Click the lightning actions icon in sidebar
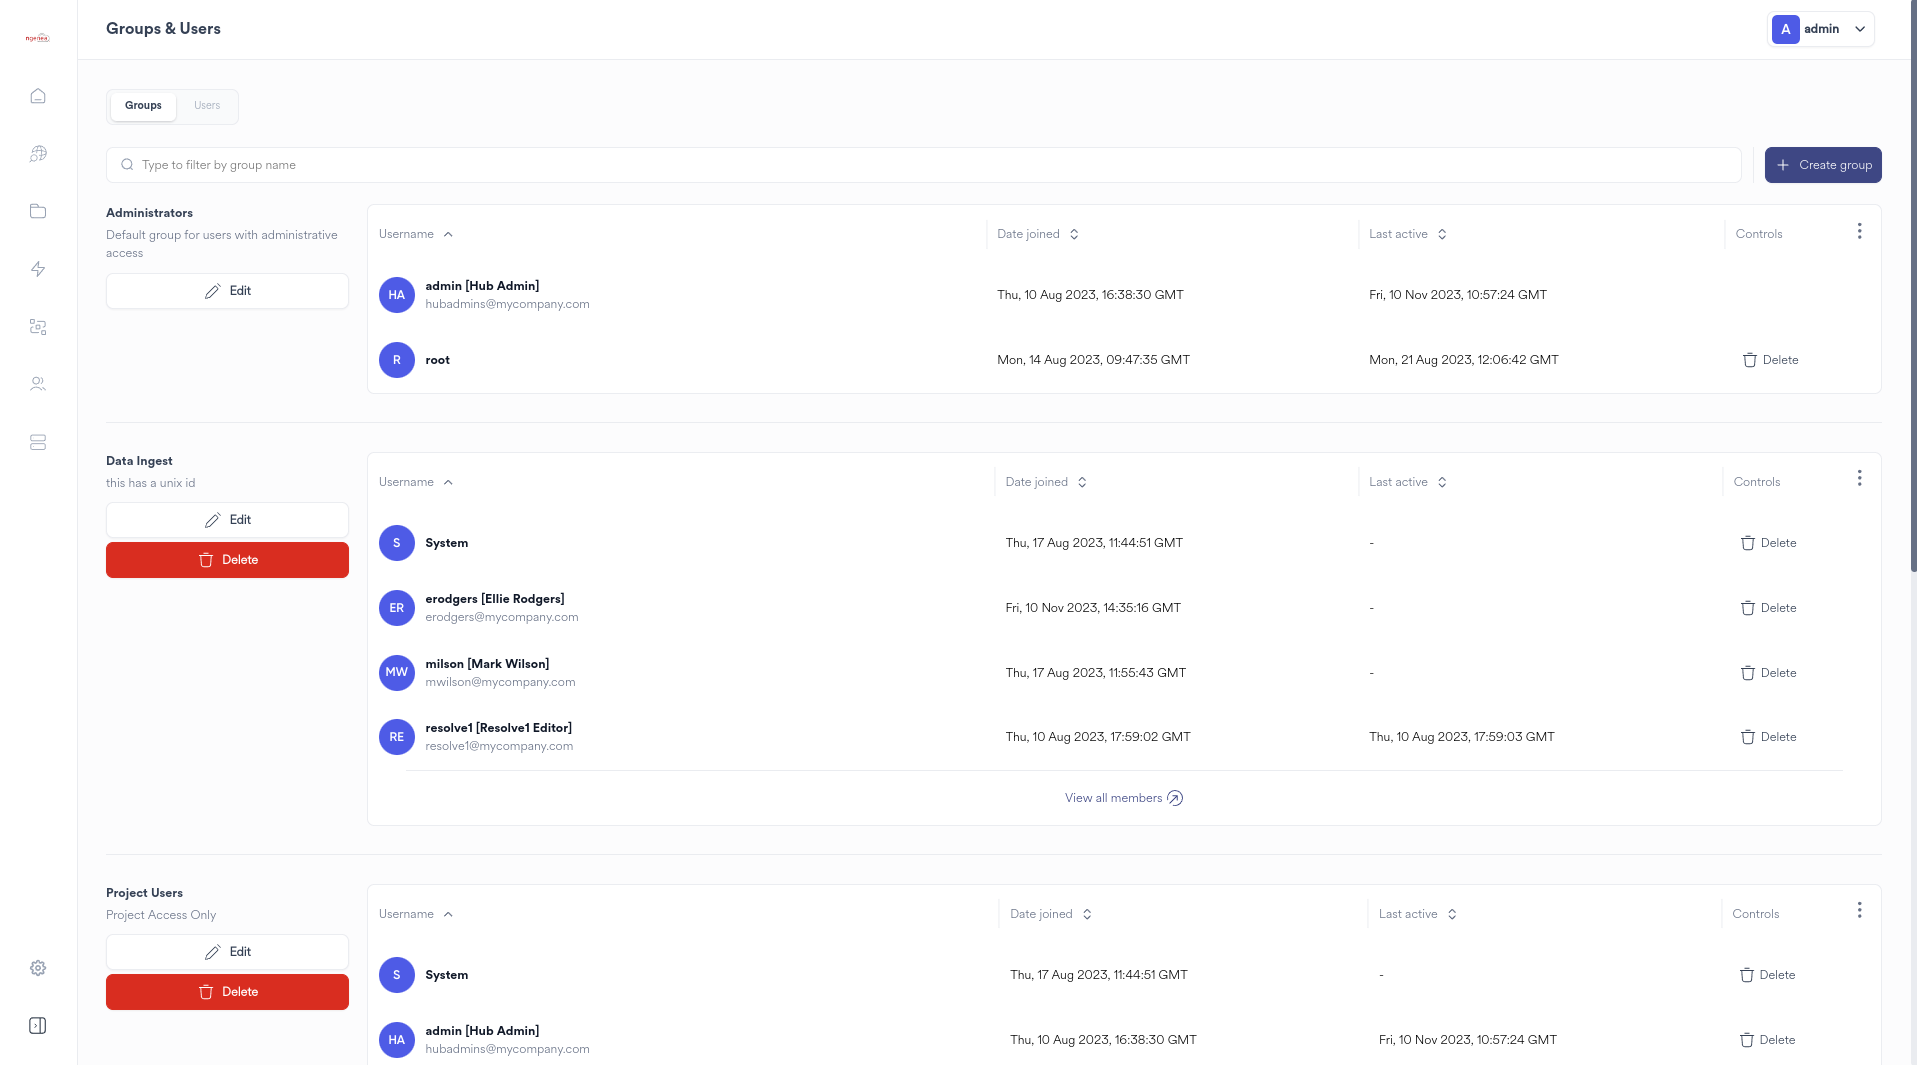 (x=37, y=269)
